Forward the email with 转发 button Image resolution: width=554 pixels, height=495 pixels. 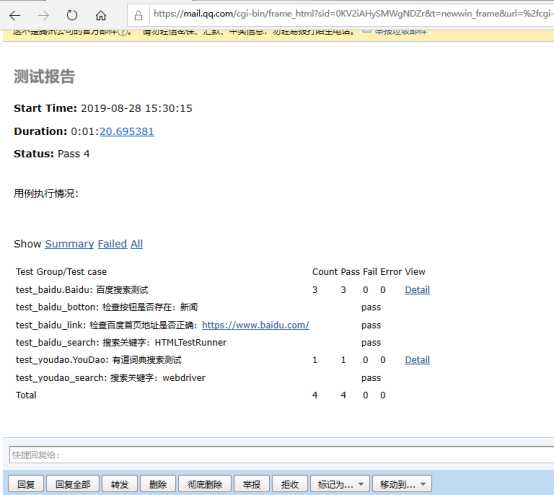pyautogui.click(x=120, y=484)
